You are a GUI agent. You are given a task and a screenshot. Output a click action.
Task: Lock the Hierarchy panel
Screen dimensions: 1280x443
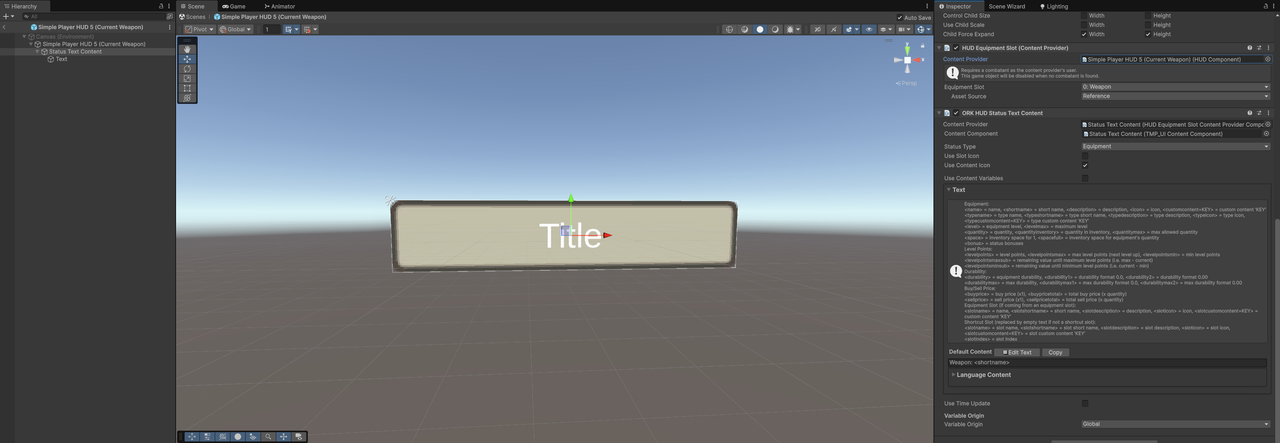pyautogui.click(x=162, y=6)
